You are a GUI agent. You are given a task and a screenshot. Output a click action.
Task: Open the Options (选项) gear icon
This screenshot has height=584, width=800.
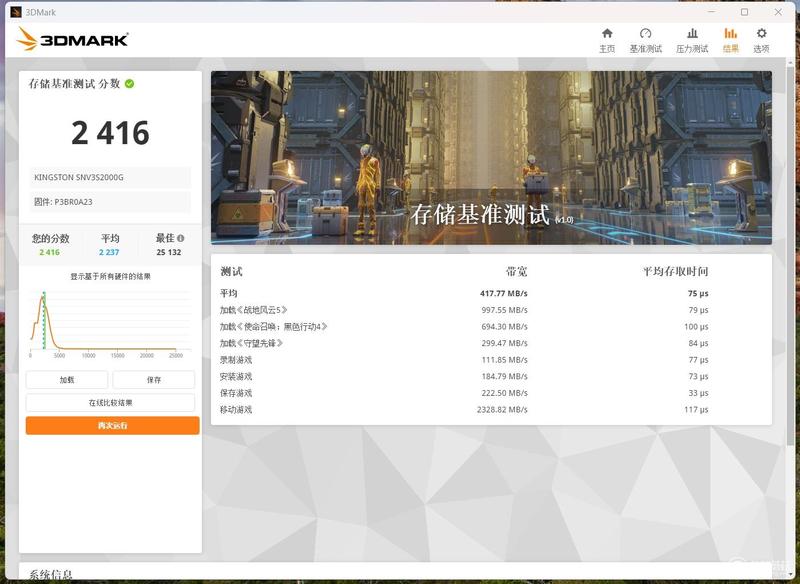[x=761, y=34]
